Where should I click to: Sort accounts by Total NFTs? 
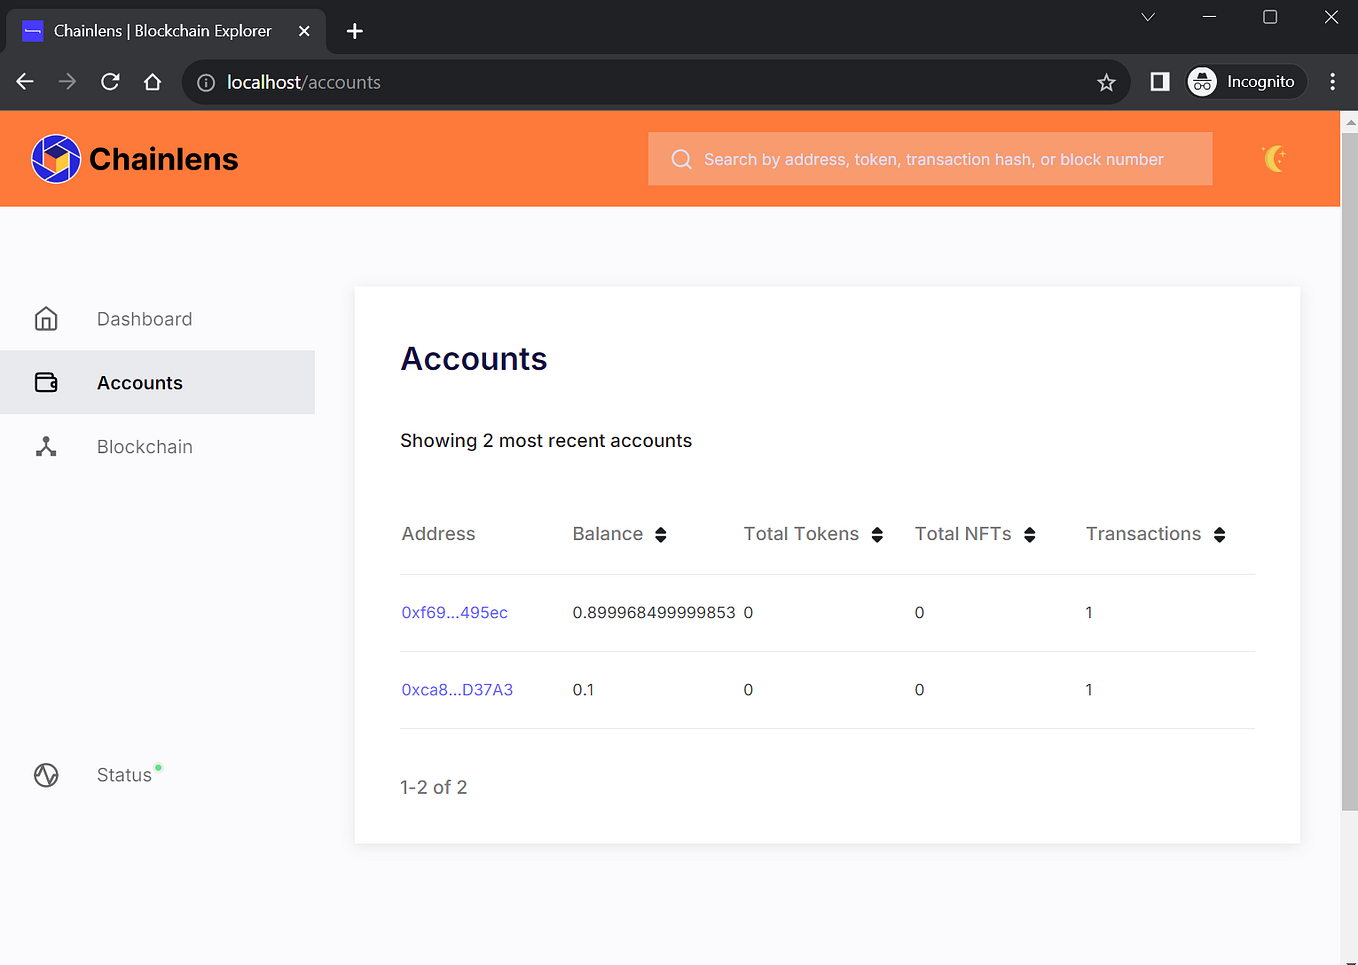(x=1030, y=534)
